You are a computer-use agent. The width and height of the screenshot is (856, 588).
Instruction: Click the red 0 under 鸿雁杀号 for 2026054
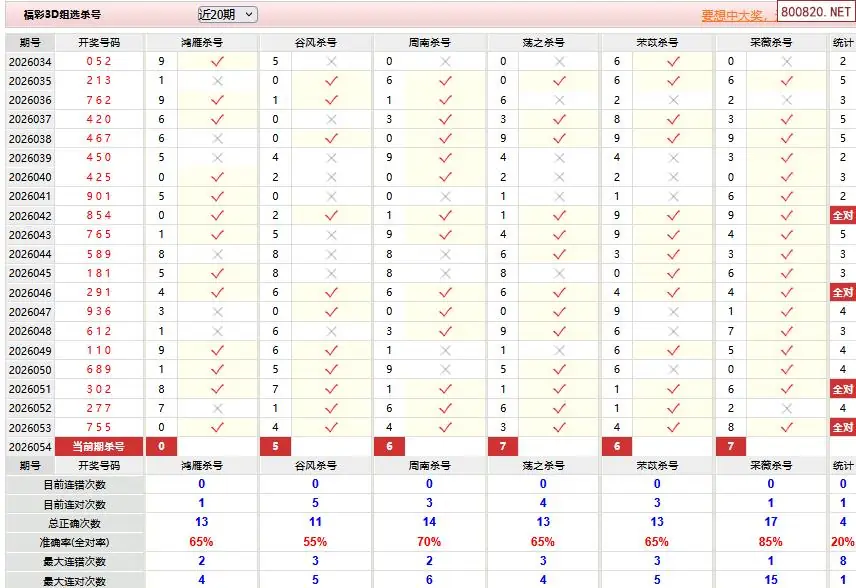pos(161,447)
